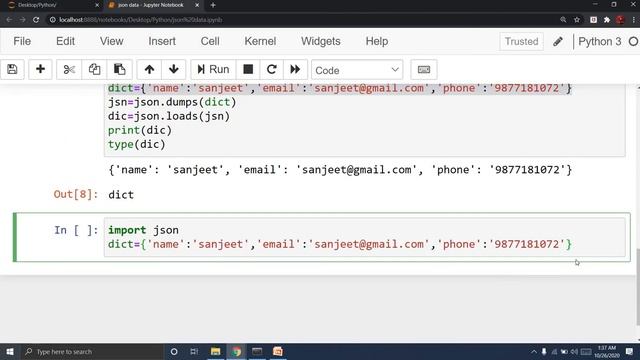Save notebook with the floppy disk icon
Viewport: 640px width, 360px height.
pos(12,69)
